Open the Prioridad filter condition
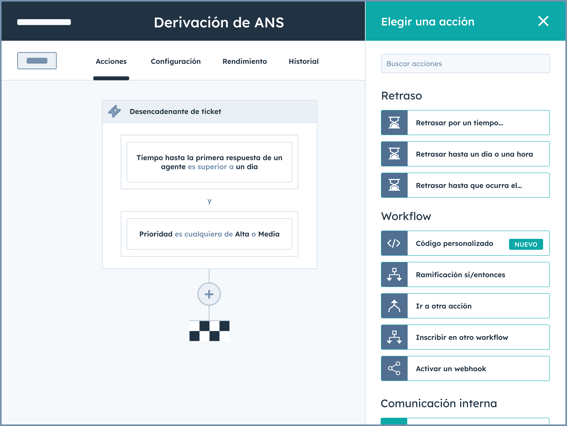567x426 pixels. tap(209, 234)
